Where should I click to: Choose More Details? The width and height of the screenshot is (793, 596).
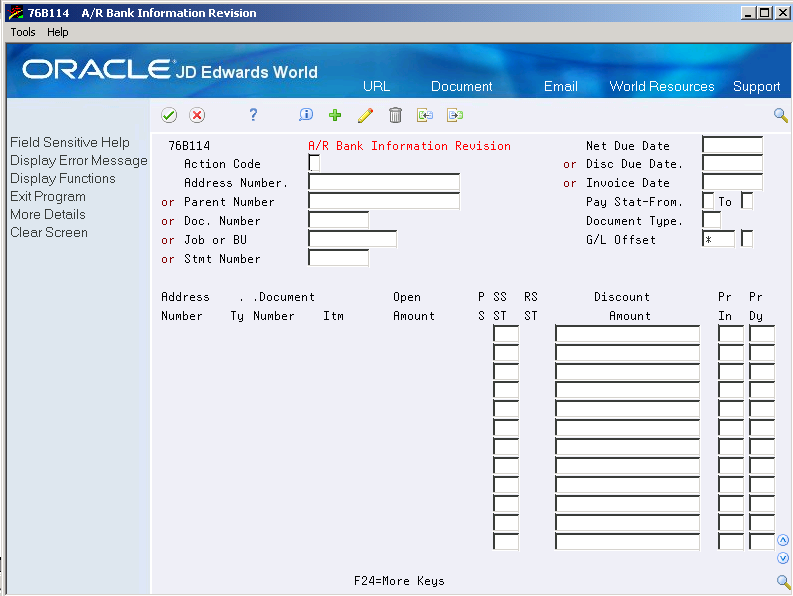(x=48, y=215)
